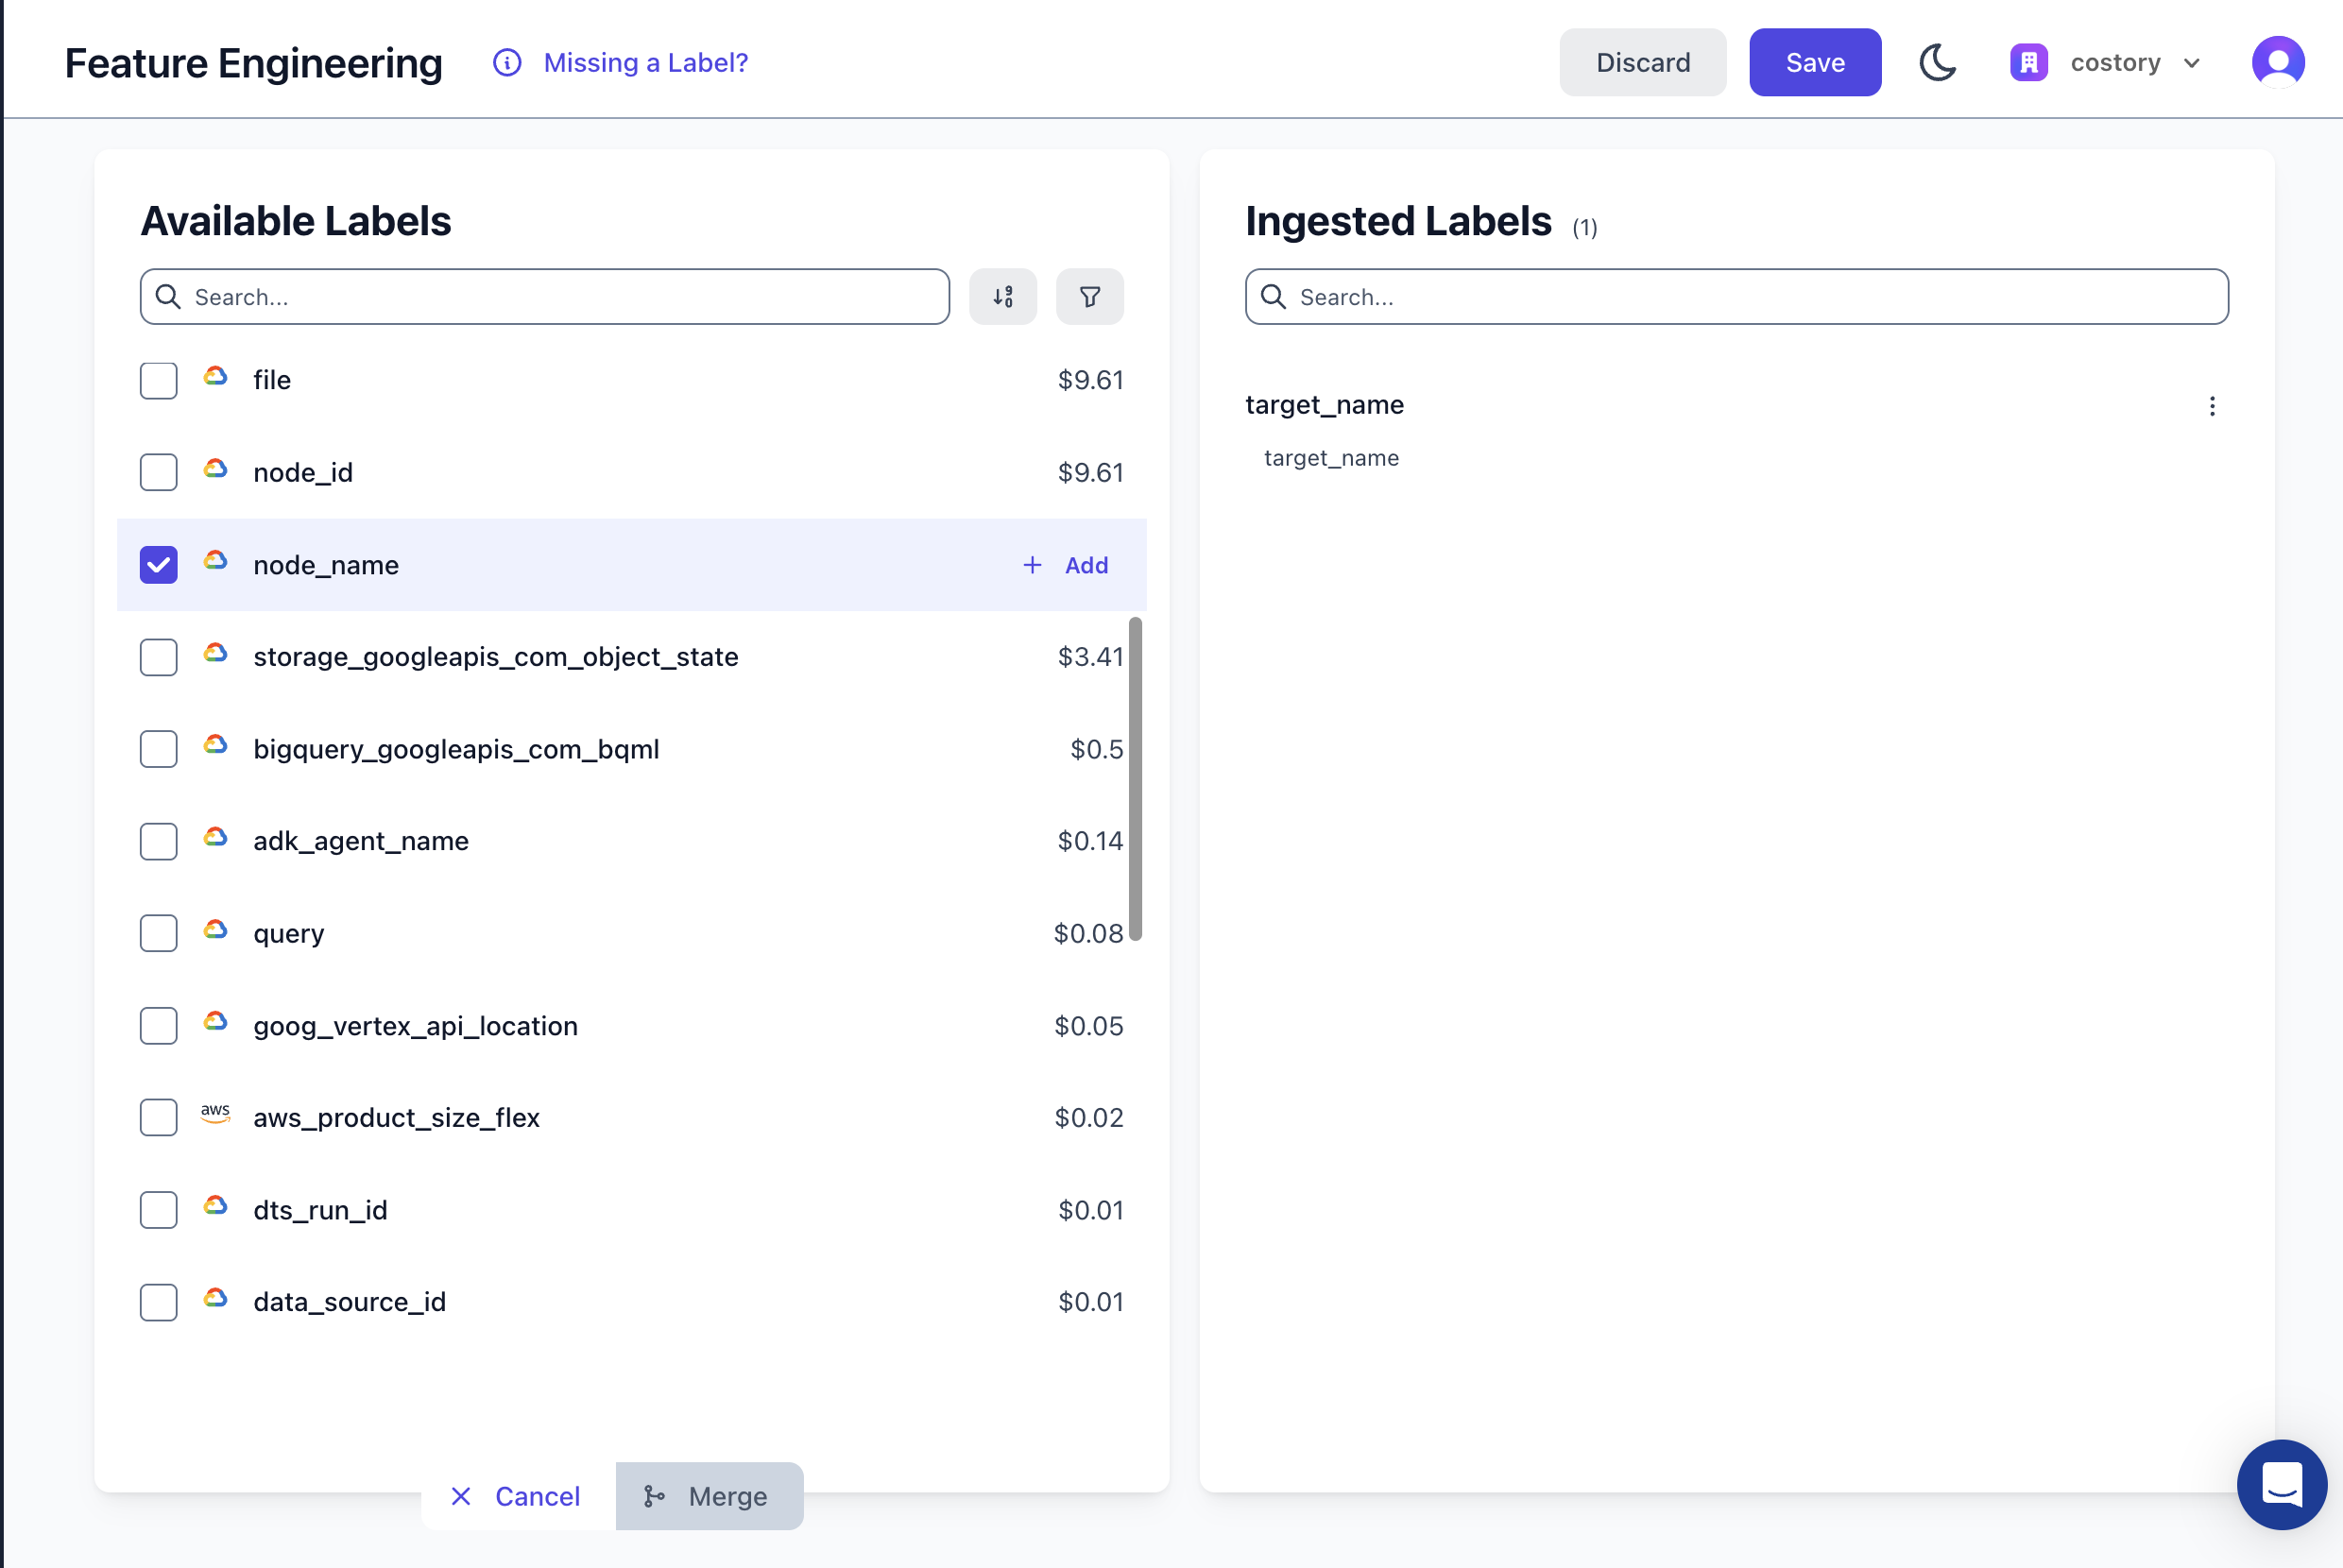This screenshot has width=2343, height=1568.
Task: Click the costory organization building icon
Action: [2028, 62]
